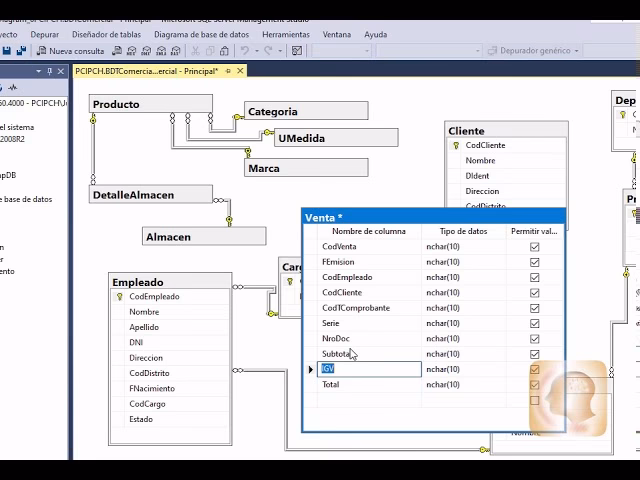640x480 pixels.
Task: Open a Database Engine query icon
Action: (x=117, y=51)
